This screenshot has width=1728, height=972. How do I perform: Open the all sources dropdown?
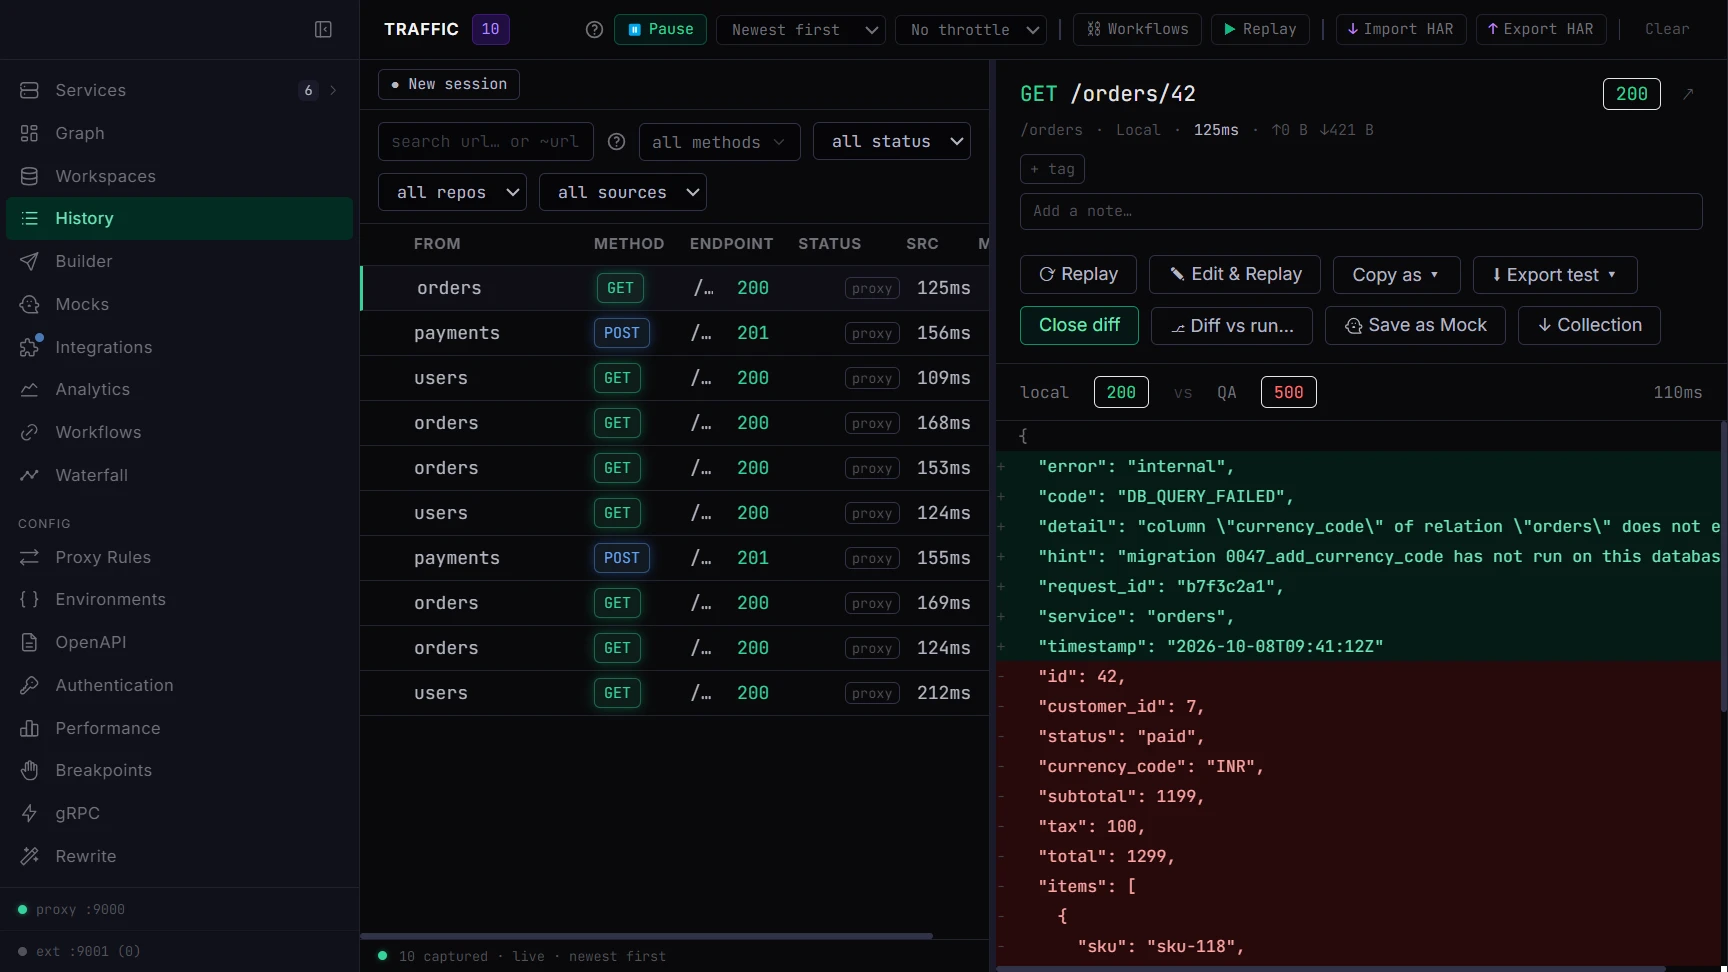pos(622,192)
